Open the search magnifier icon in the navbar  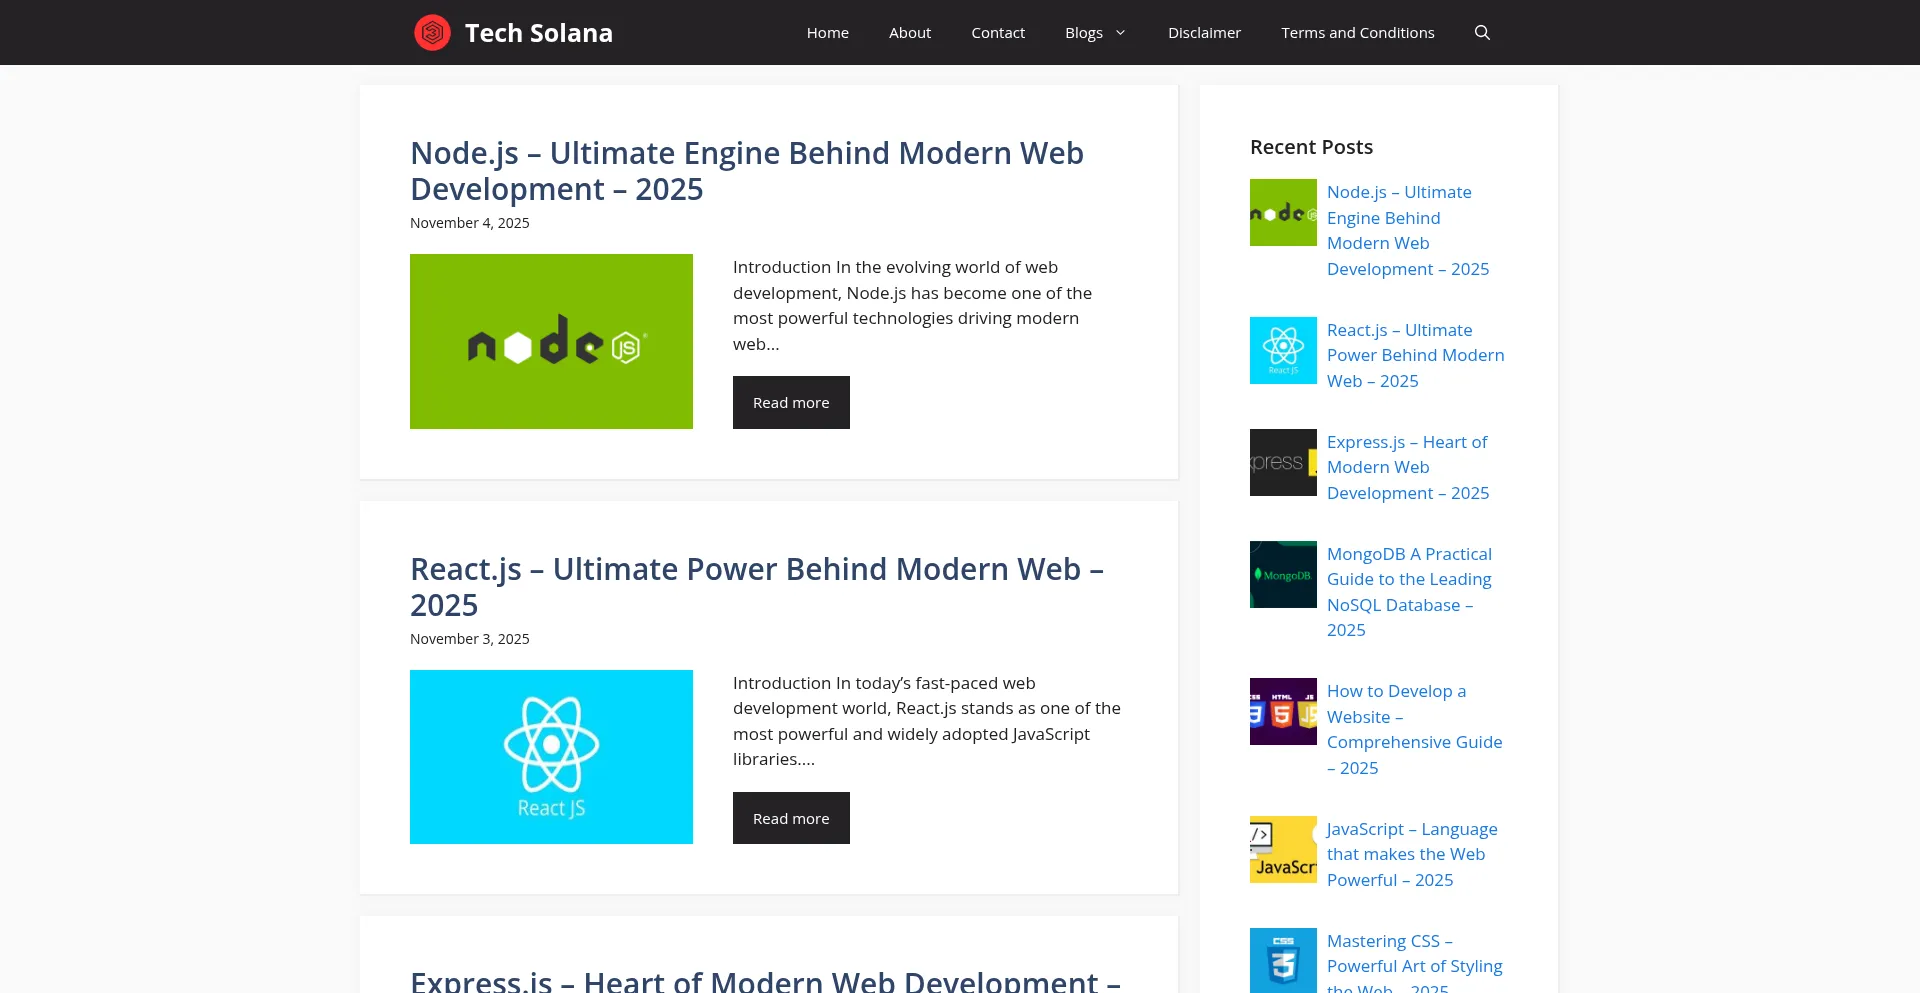[x=1482, y=33]
